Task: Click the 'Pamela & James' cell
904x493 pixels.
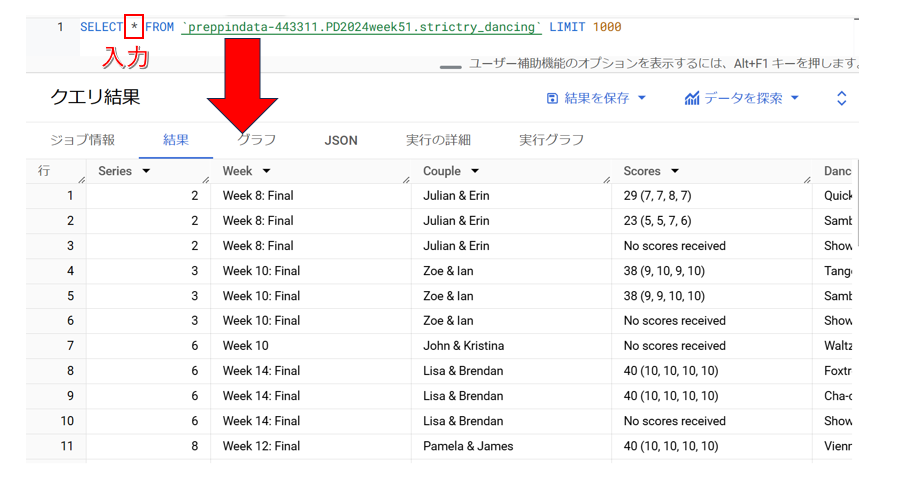Action: (468, 446)
